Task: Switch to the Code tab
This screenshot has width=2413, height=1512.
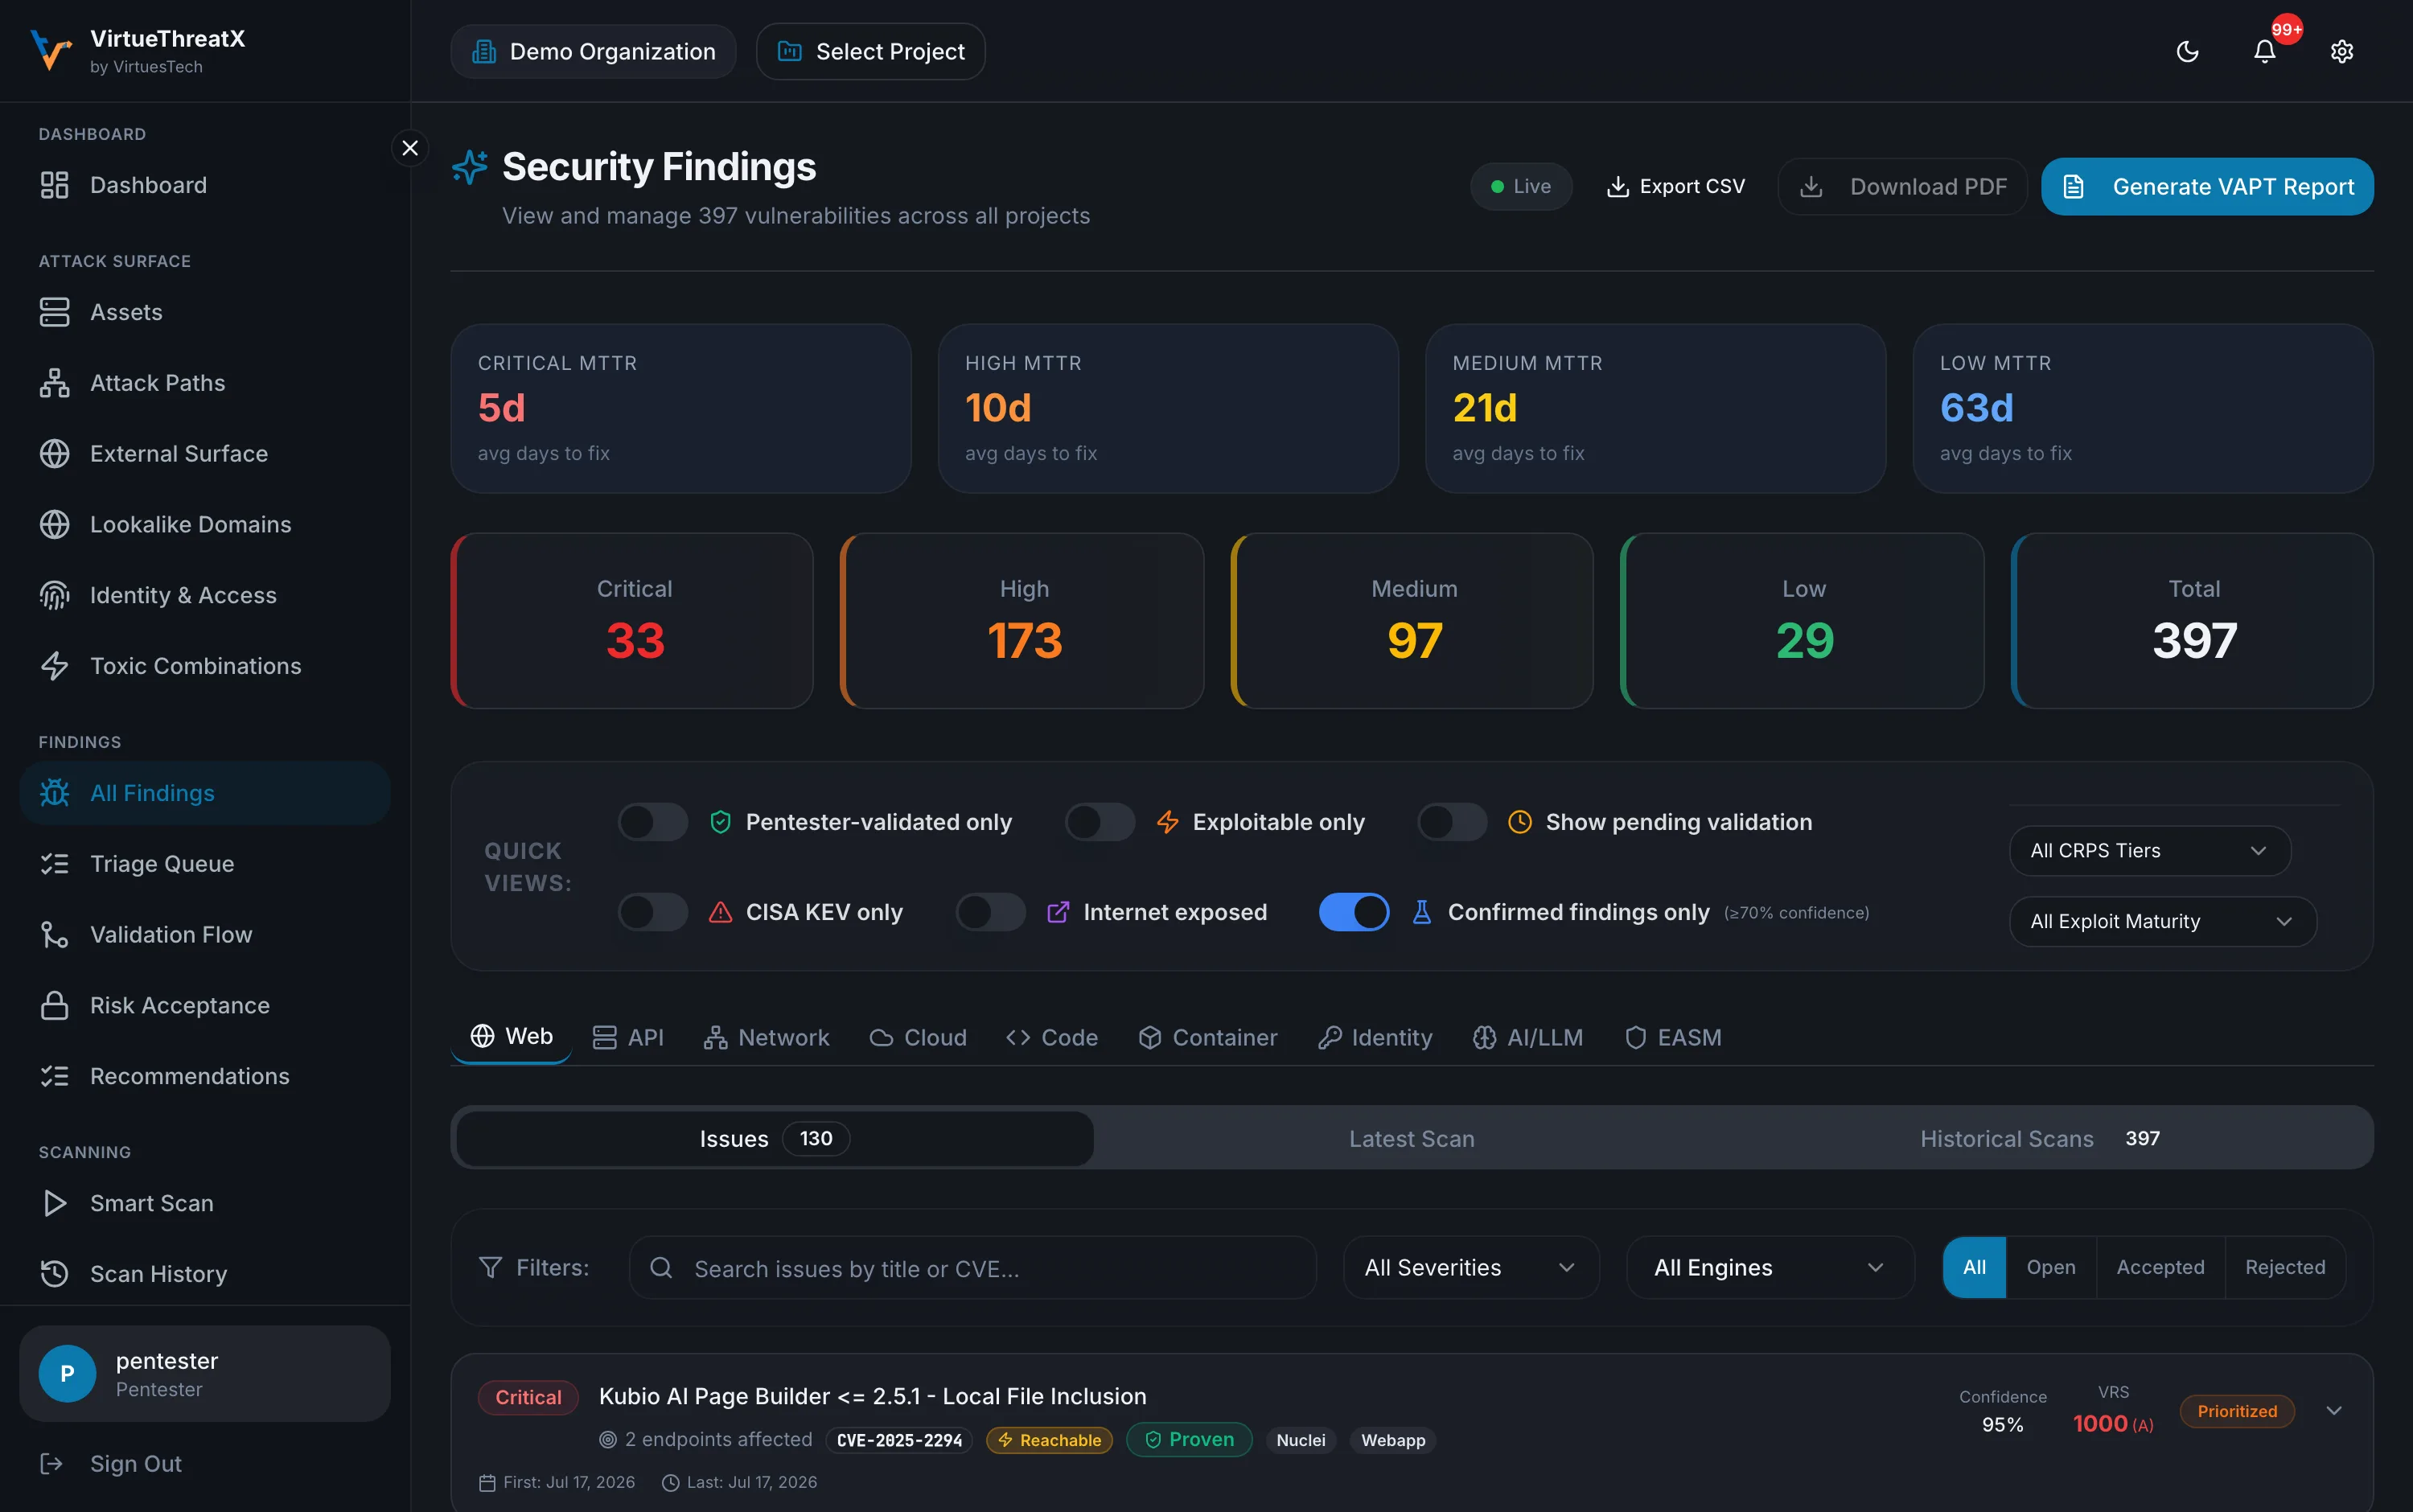Action: pyautogui.click(x=1052, y=1038)
